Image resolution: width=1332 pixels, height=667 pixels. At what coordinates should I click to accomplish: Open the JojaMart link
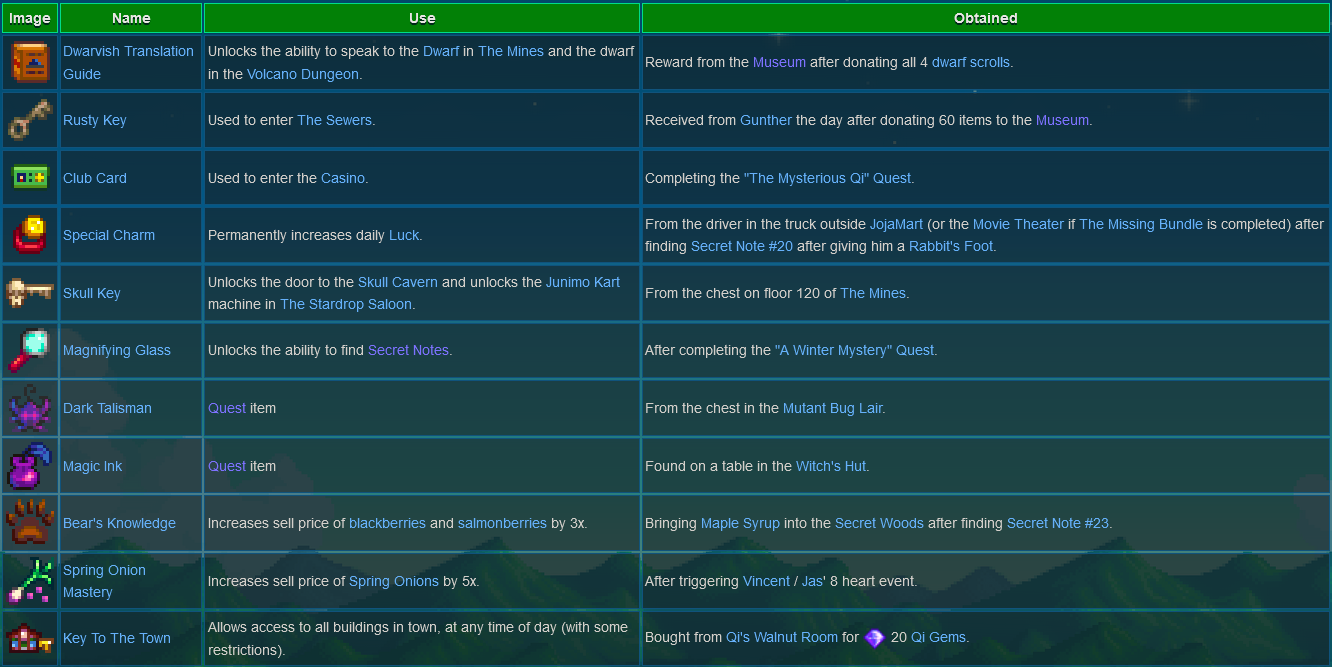[897, 224]
